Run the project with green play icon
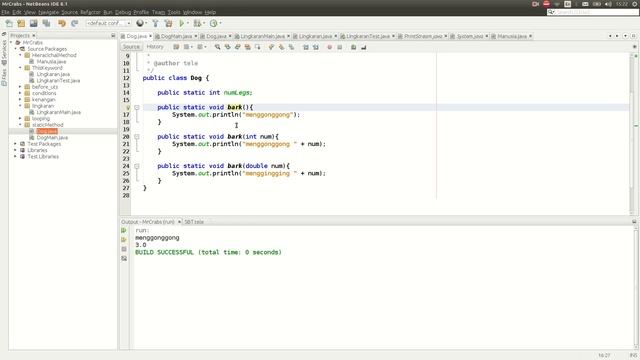The image size is (640, 360). point(182,23)
